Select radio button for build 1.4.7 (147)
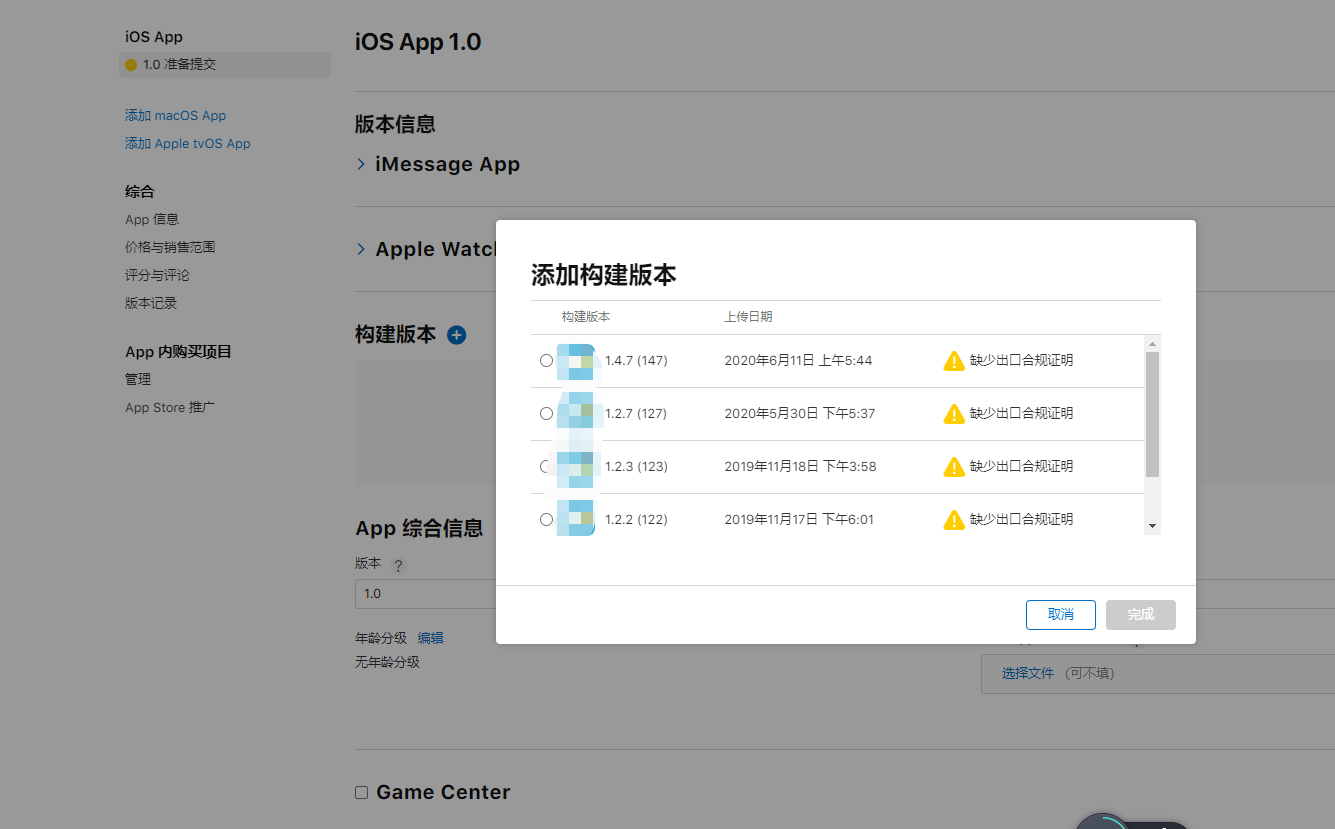The image size is (1335, 829). pyautogui.click(x=546, y=360)
